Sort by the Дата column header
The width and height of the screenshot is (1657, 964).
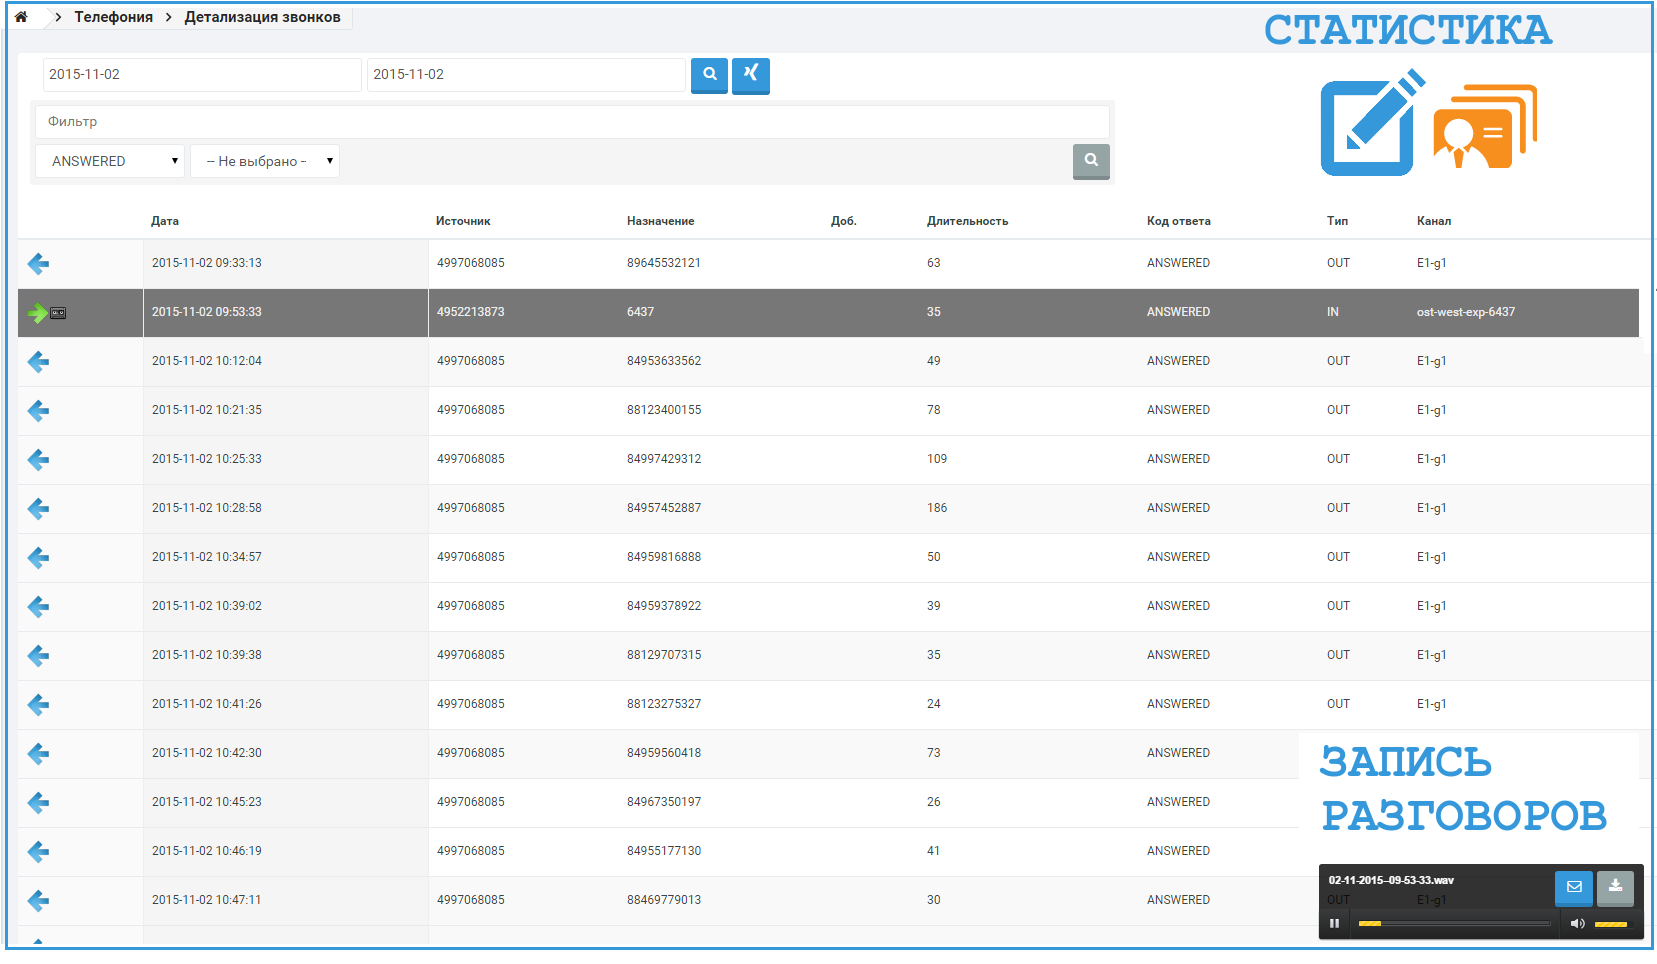tap(165, 221)
